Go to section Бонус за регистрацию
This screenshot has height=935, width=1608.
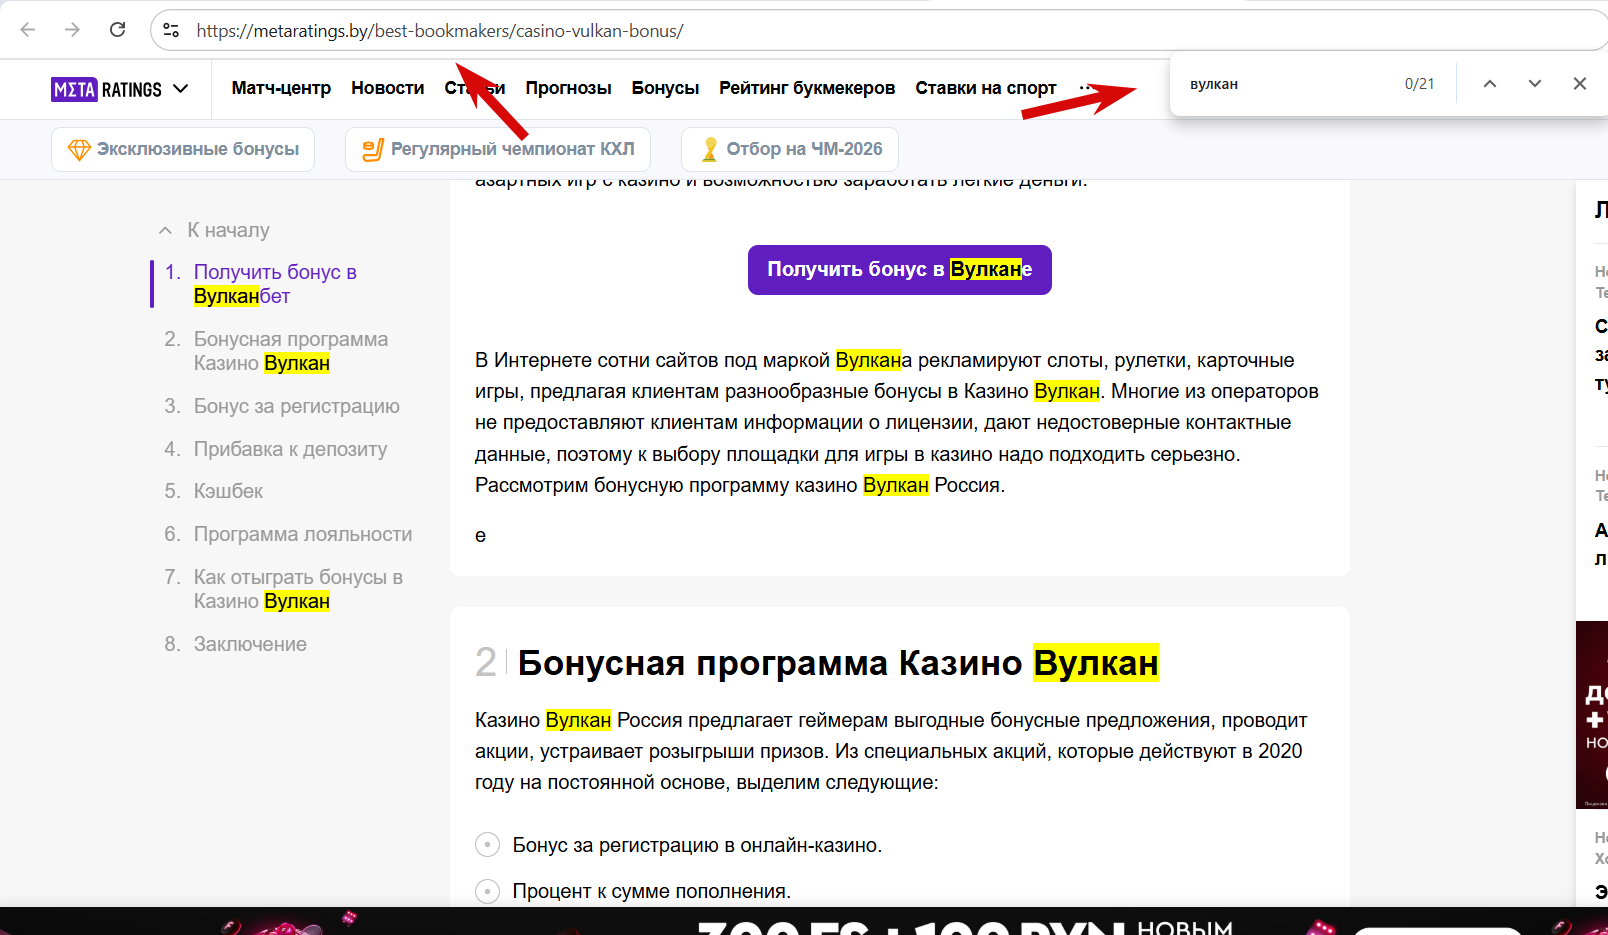(x=297, y=406)
